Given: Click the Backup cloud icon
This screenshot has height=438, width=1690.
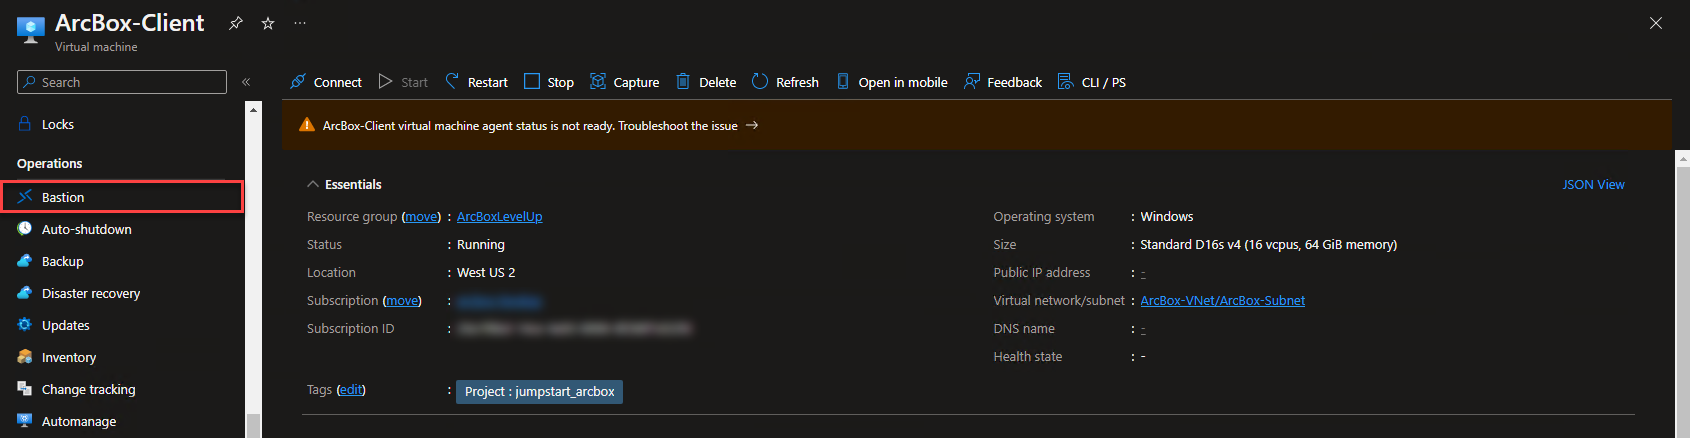Looking at the screenshot, I should (25, 261).
